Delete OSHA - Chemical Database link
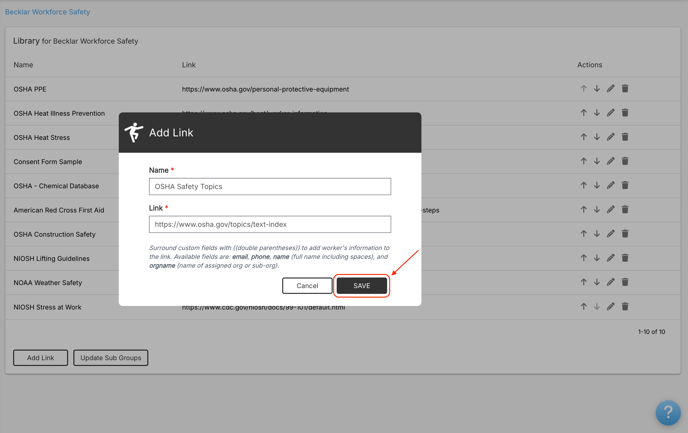Screen dimensions: 688x433 (625, 185)
